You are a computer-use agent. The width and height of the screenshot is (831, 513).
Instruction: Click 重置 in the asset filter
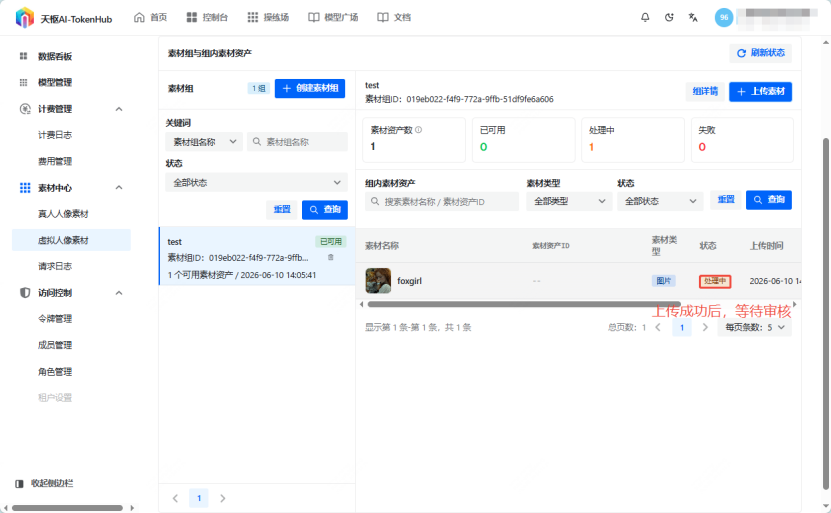click(x=726, y=200)
